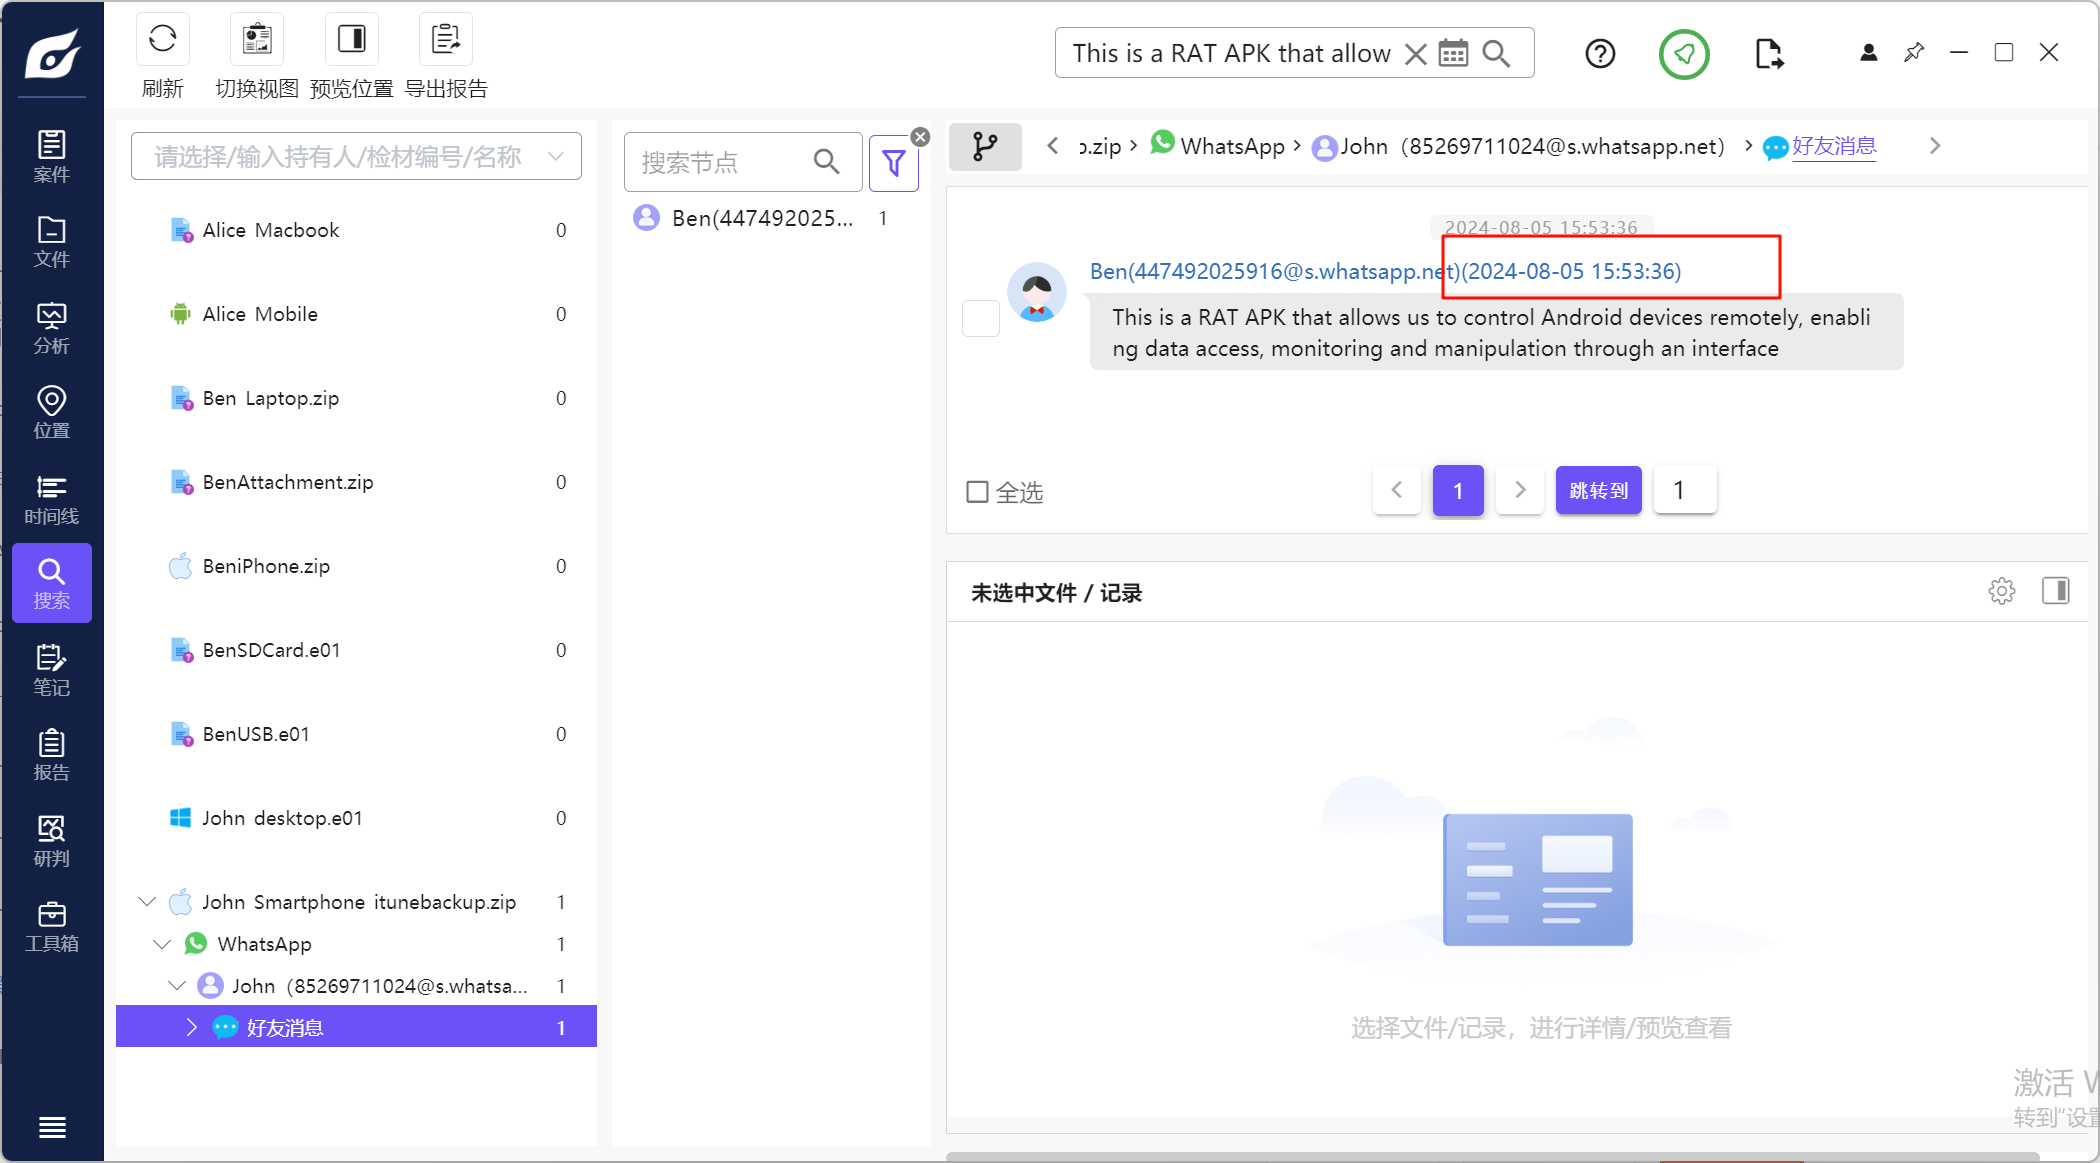
Task: Click the filter funnel icon
Action: tap(893, 163)
